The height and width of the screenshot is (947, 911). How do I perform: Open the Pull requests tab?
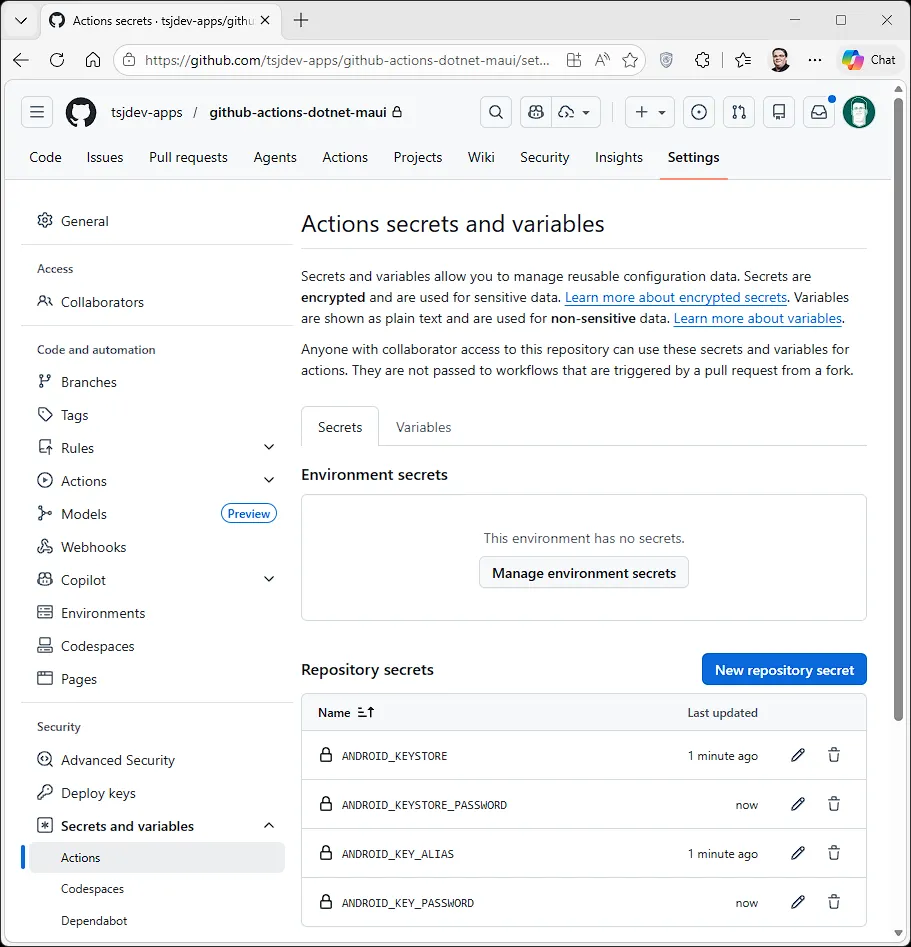(x=188, y=157)
